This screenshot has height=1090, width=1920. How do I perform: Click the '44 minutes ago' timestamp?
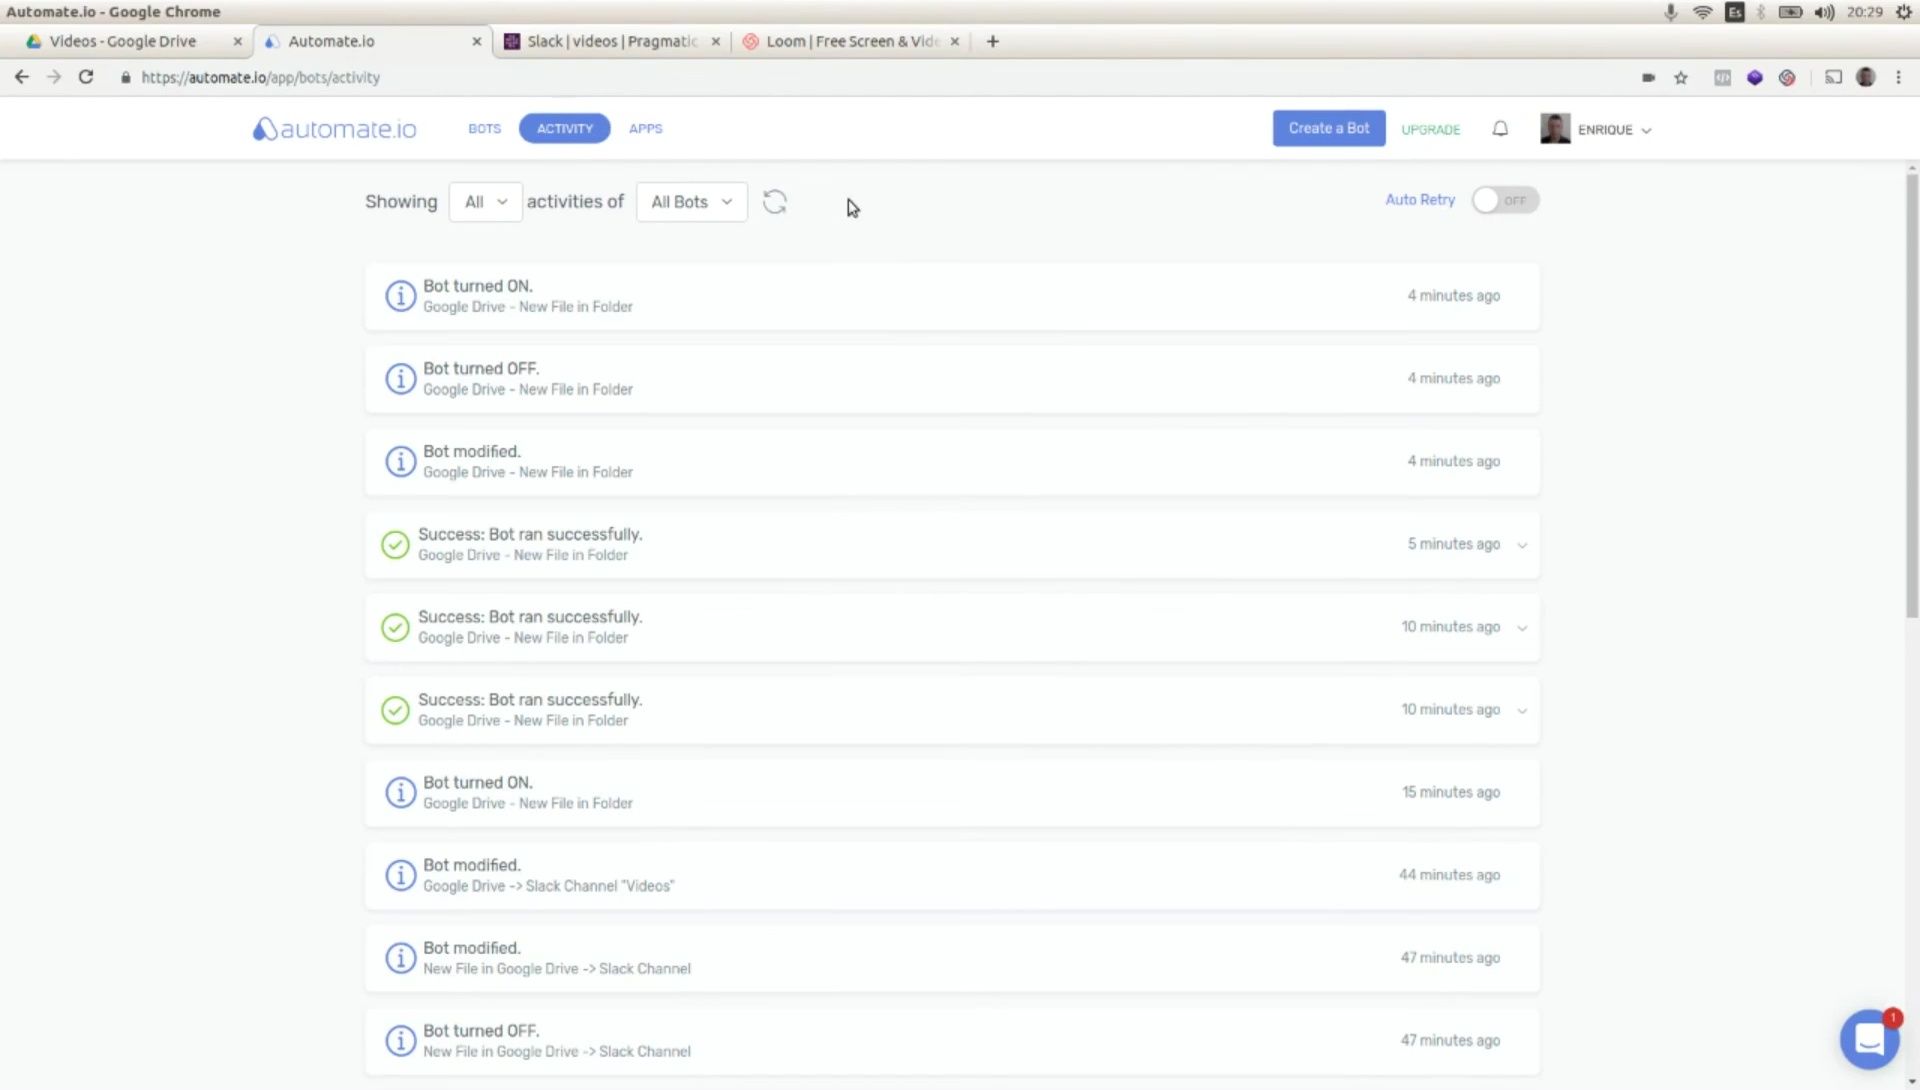[x=1449, y=875]
